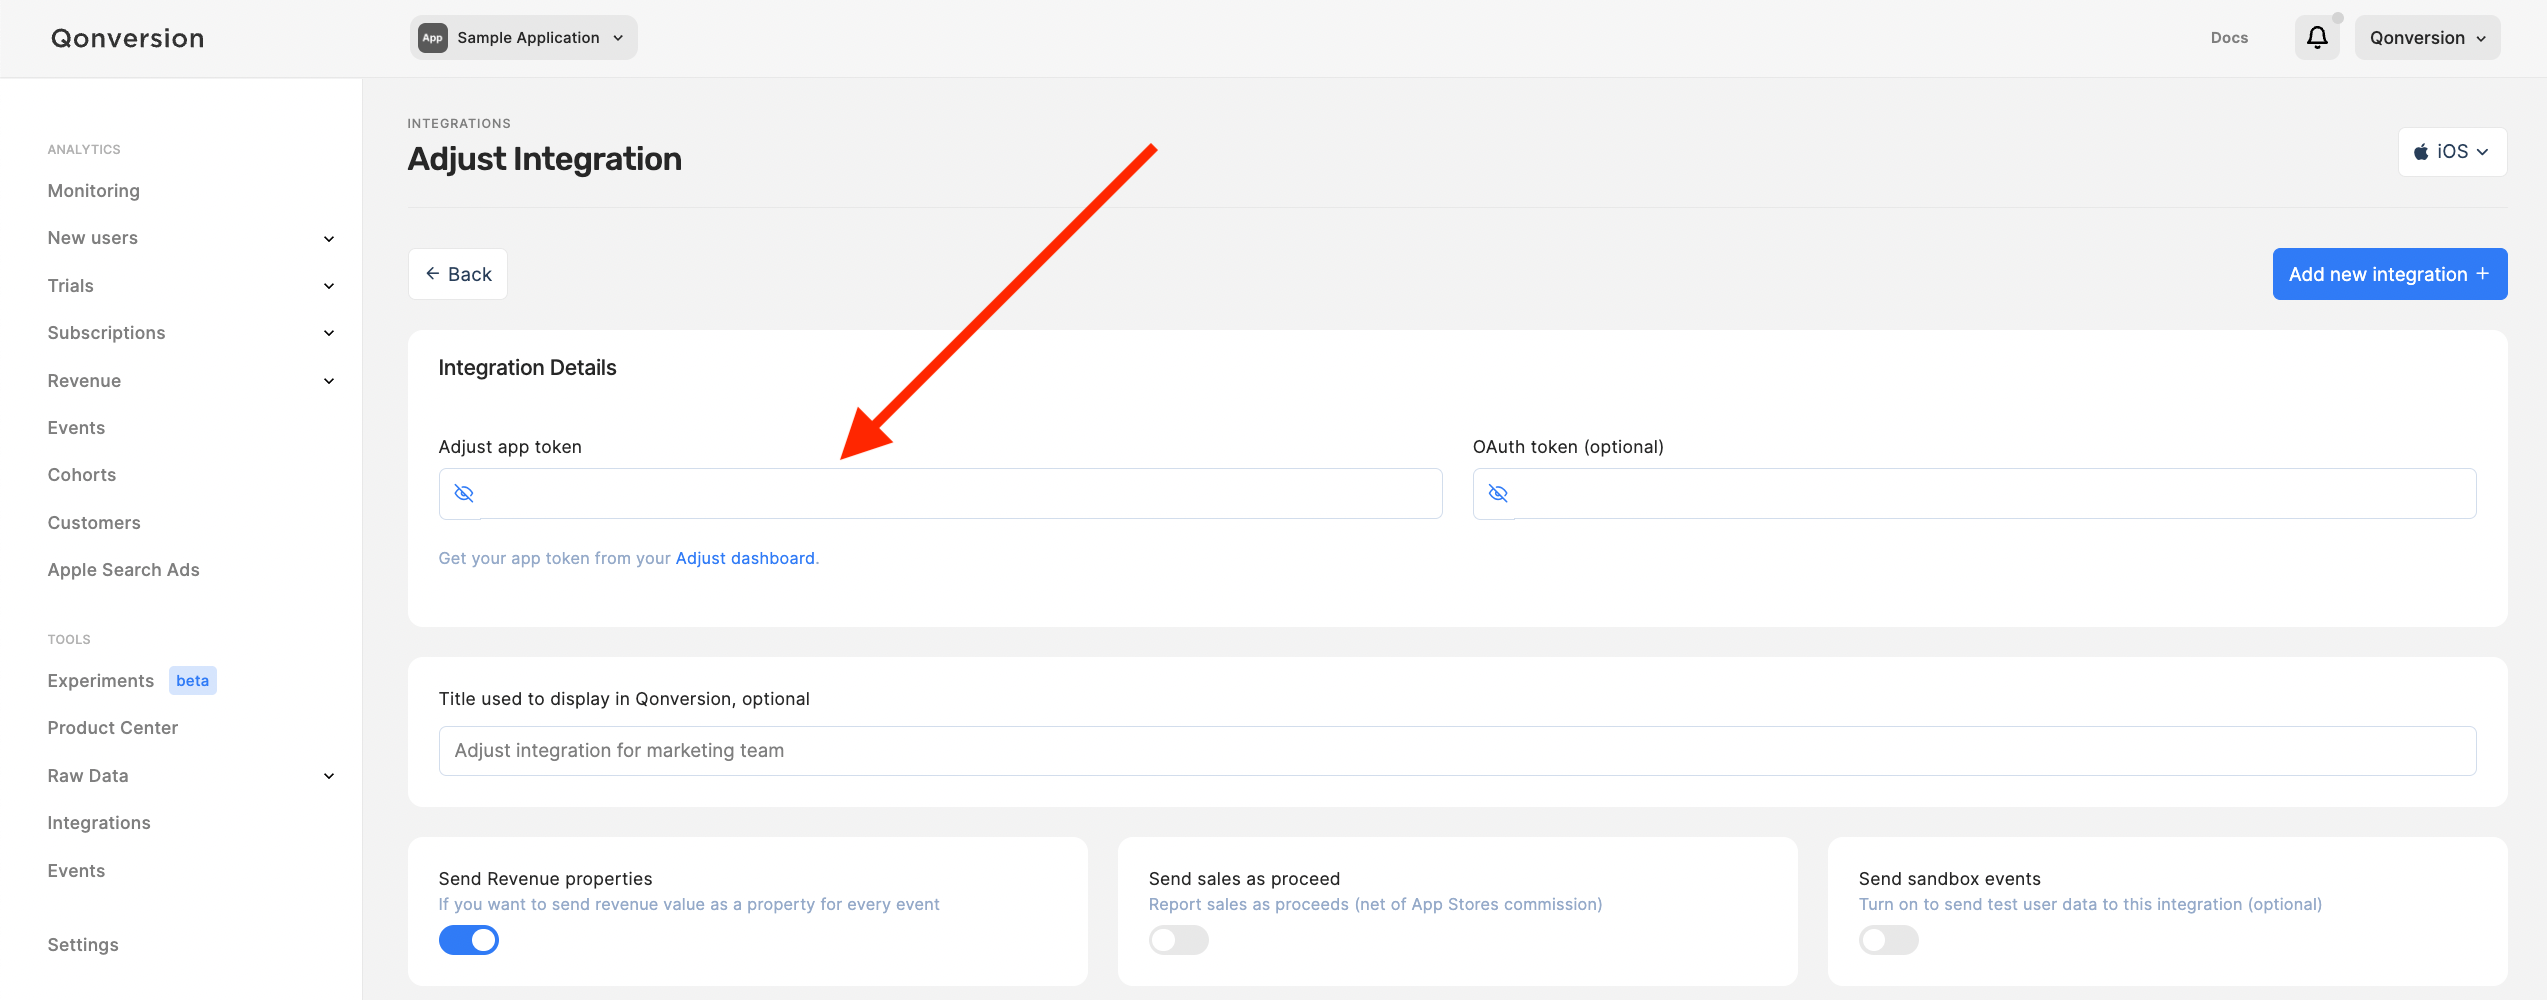Click the Trials sidebar label
The height and width of the screenshot is (1000, 2547).
71,286
